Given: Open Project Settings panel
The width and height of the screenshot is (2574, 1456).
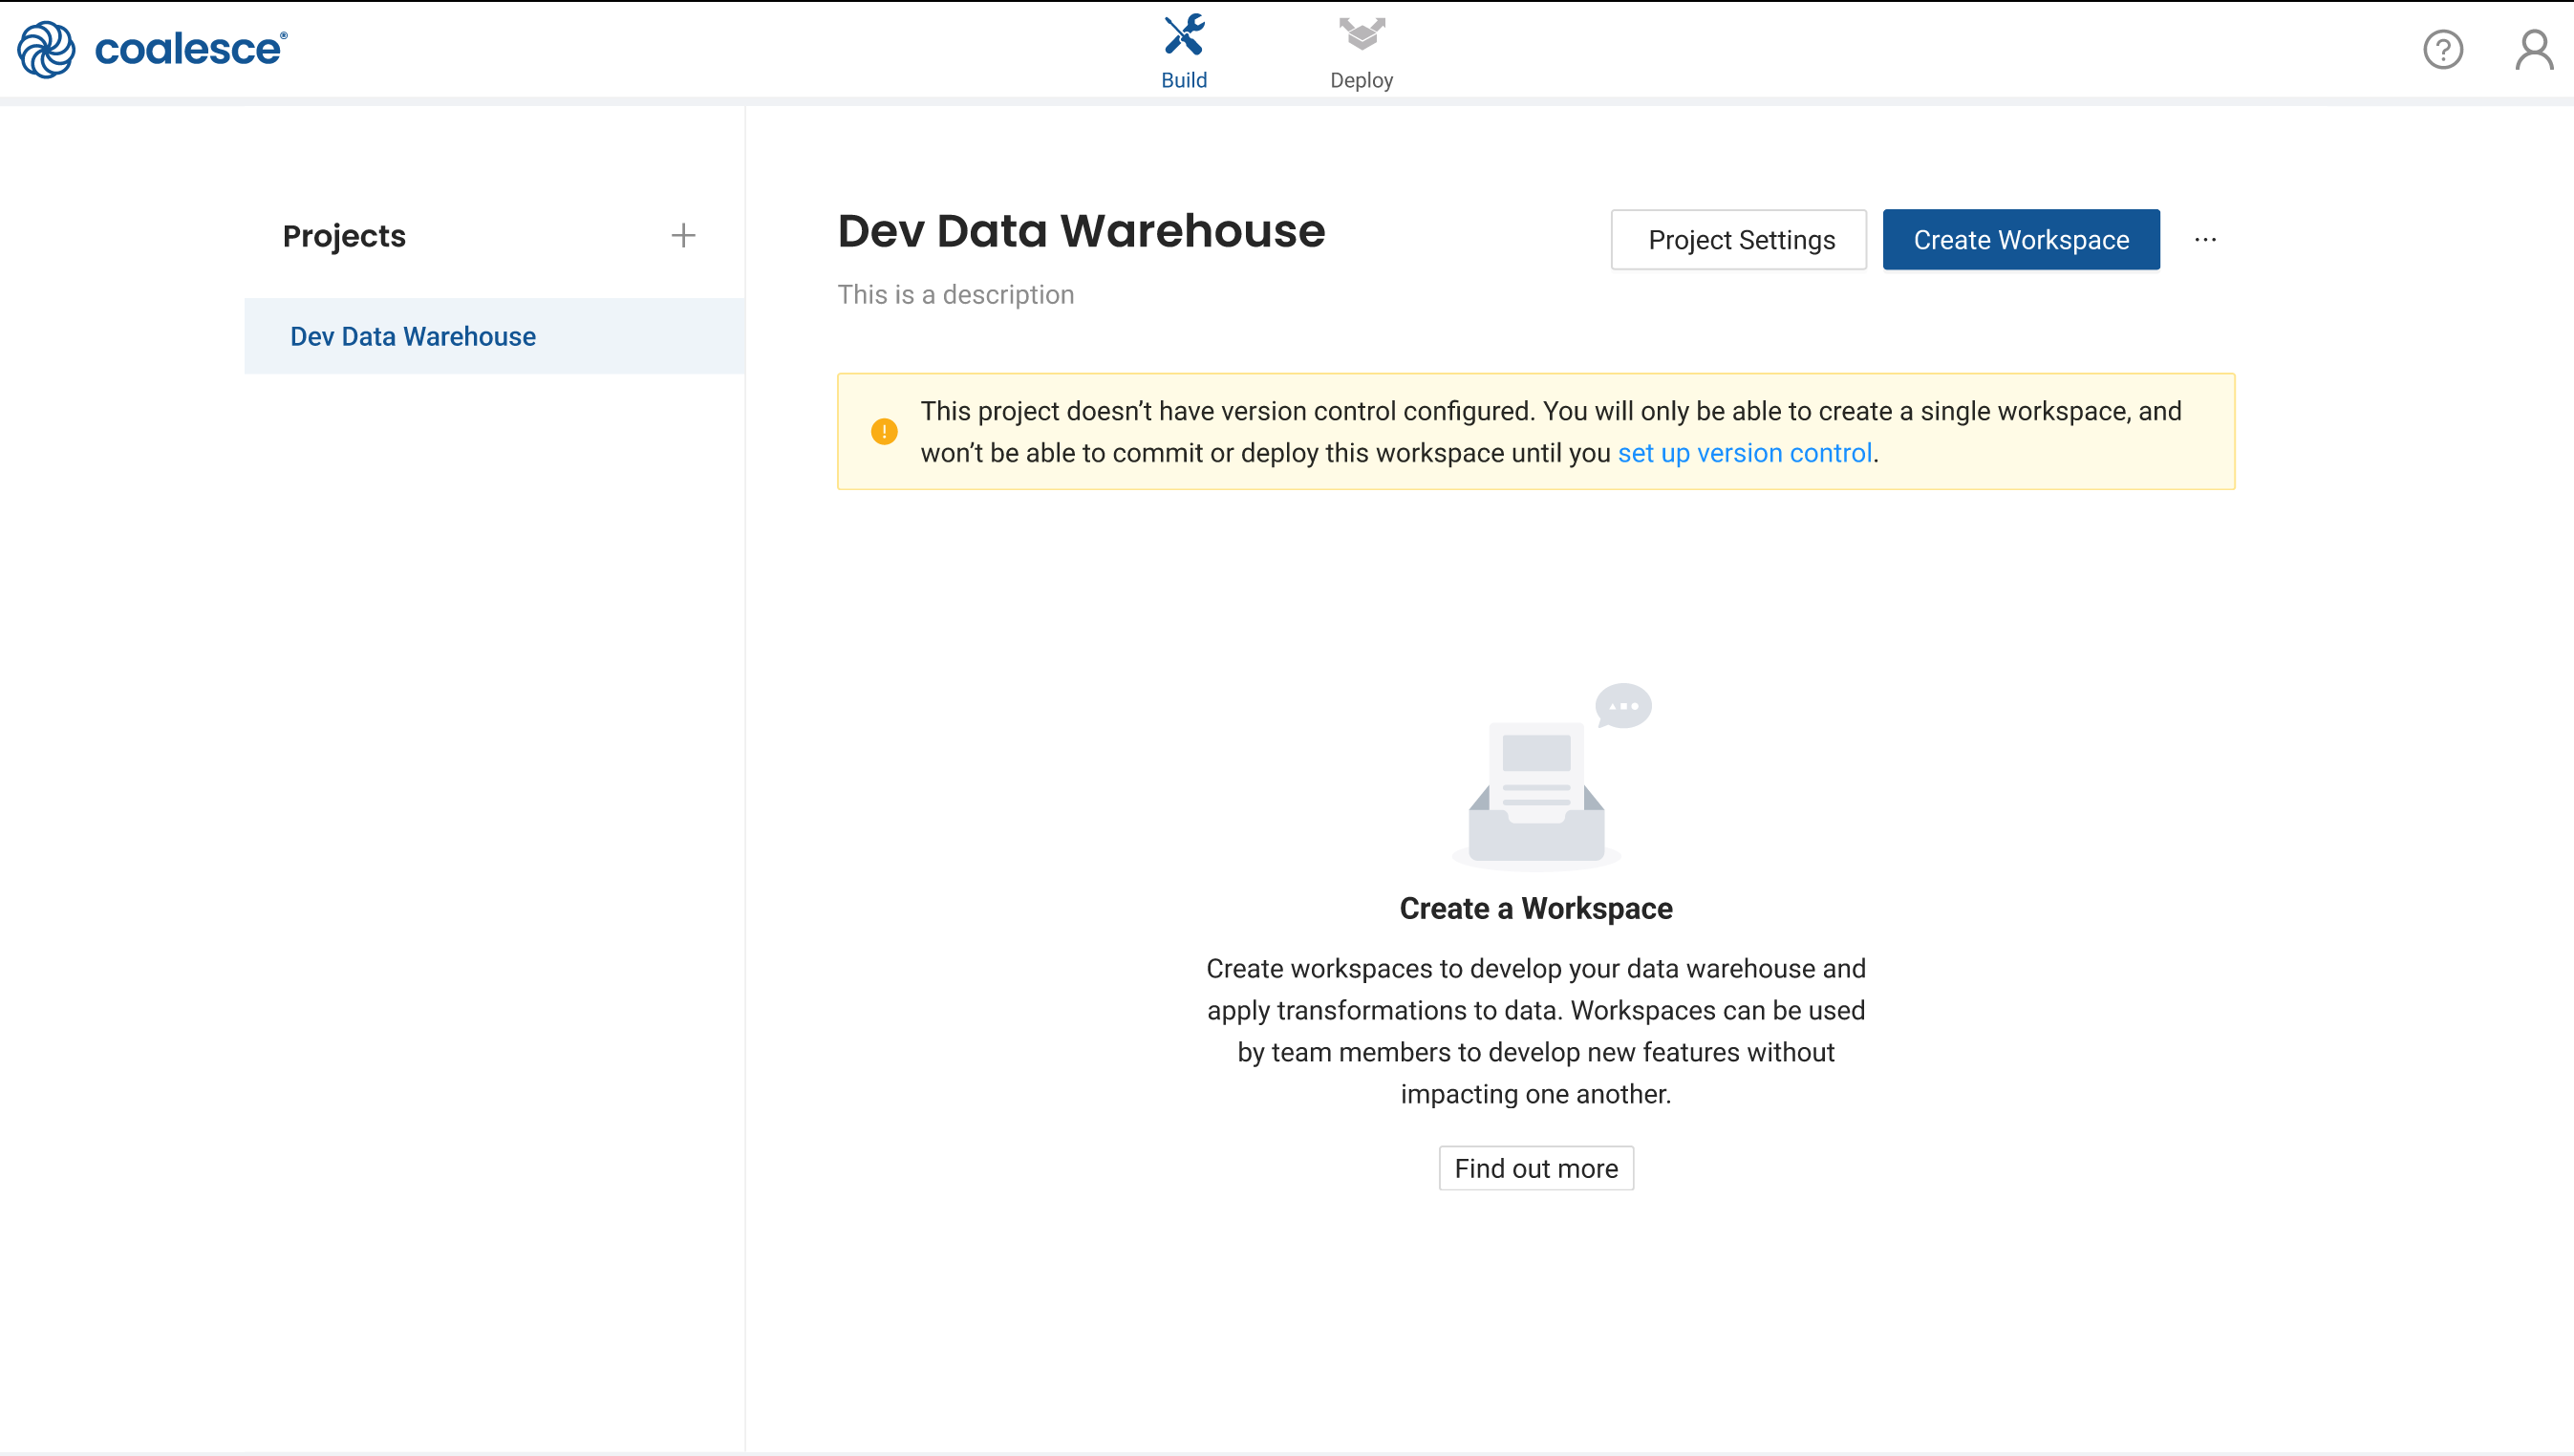Looking at the screenshot, I should coord(1740,241).
